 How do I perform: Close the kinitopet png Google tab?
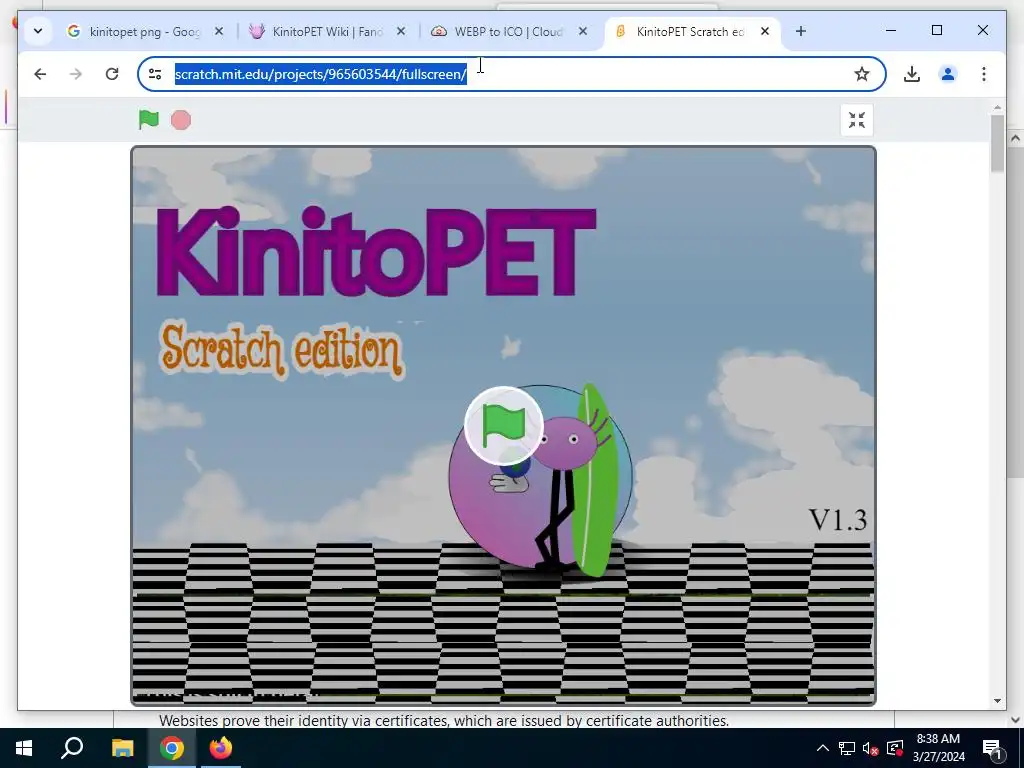pyautogui.click(x=219, y=31)
